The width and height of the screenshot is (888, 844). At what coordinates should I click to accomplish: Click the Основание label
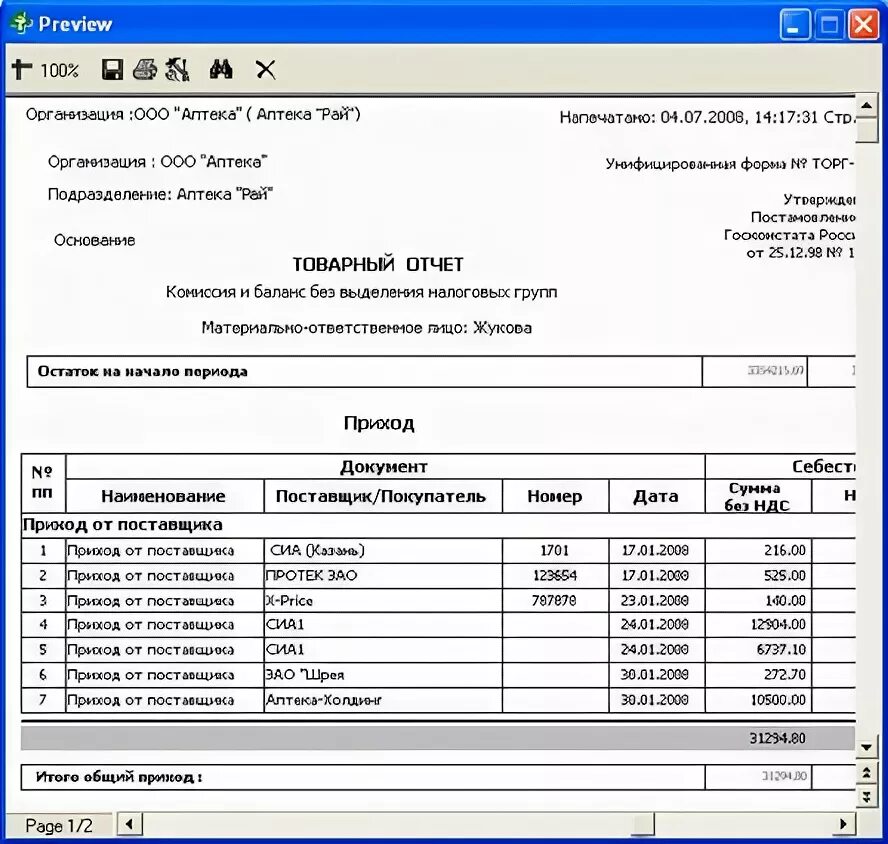(95, 240)
